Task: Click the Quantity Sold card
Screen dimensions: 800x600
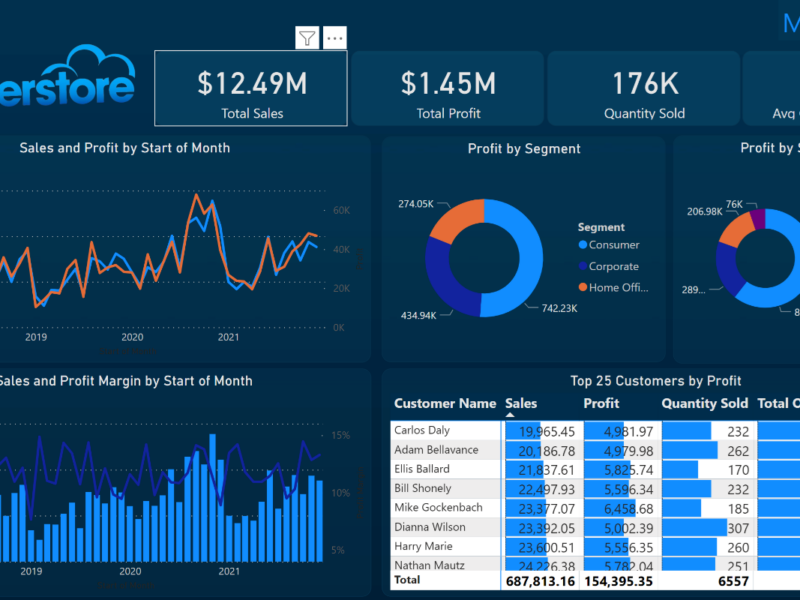Action: (644, 89)
